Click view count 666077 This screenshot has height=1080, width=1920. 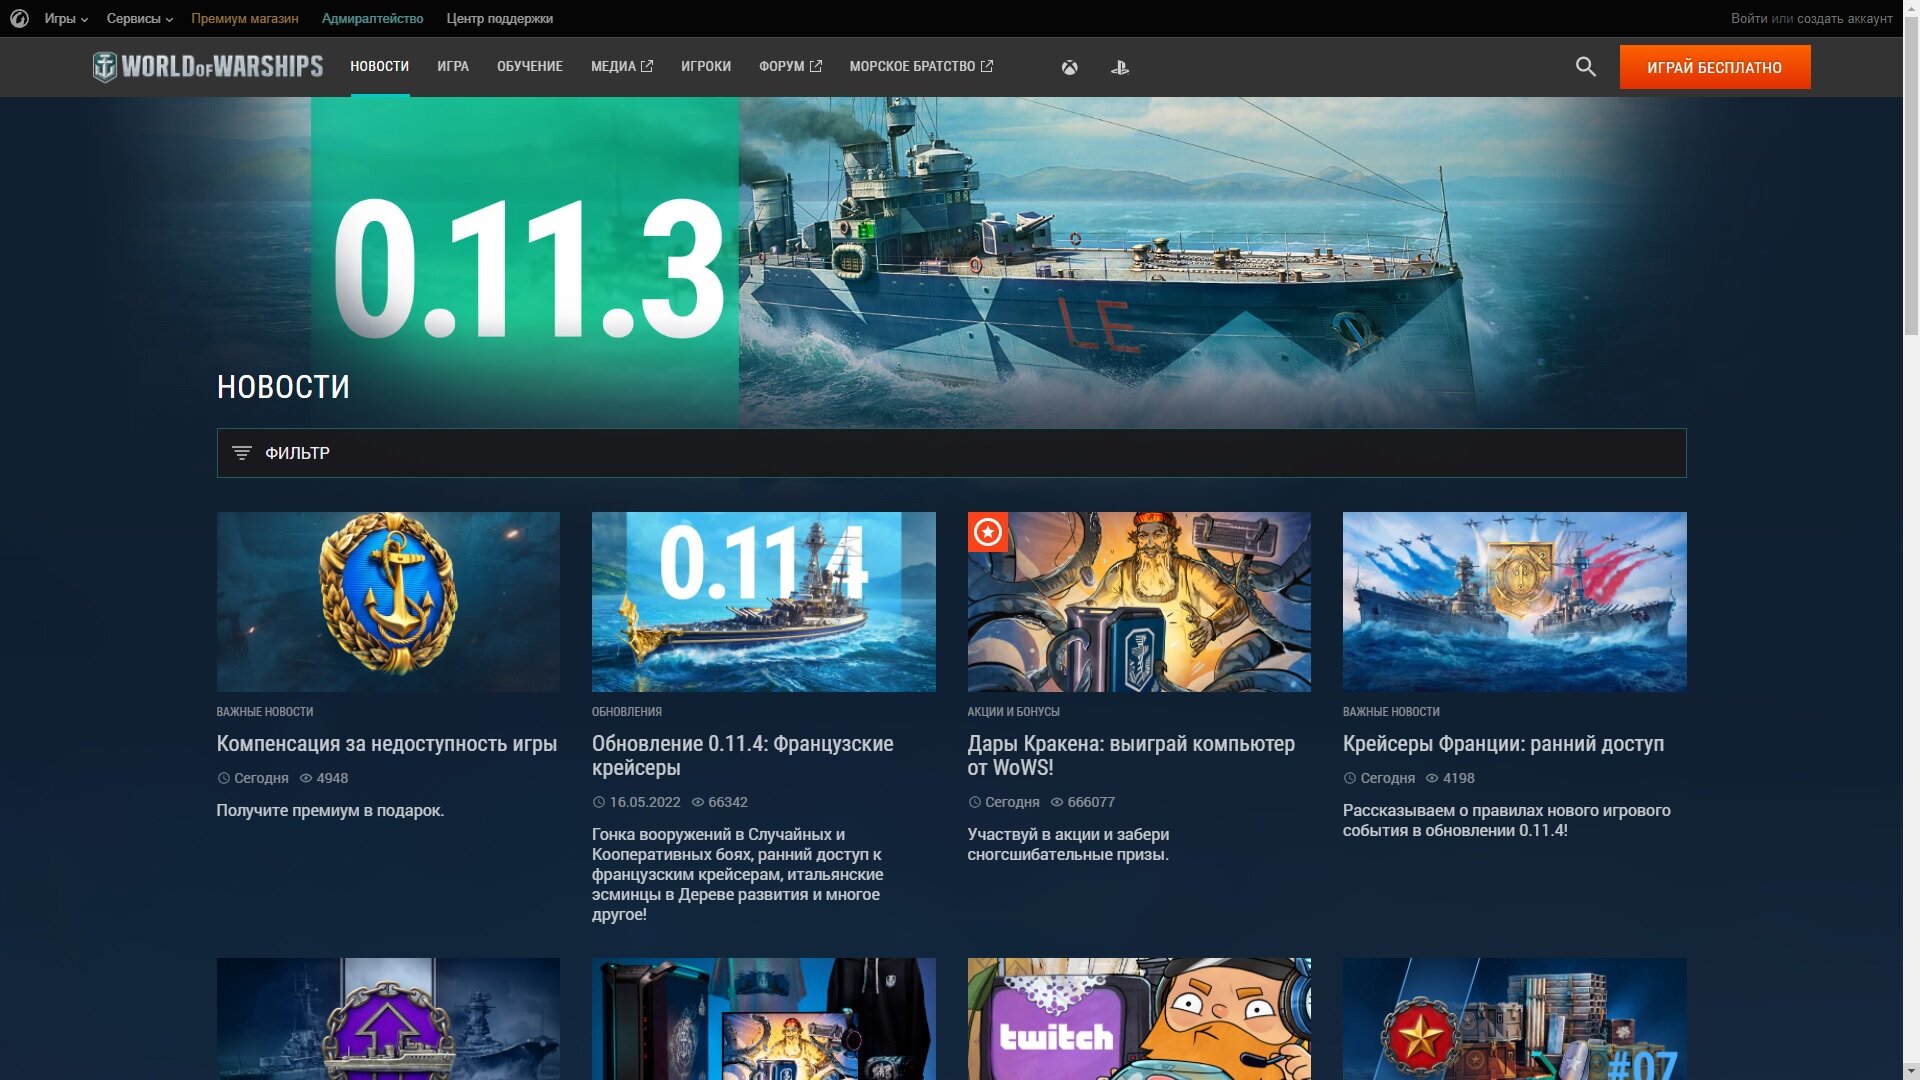coord(1090,802)
